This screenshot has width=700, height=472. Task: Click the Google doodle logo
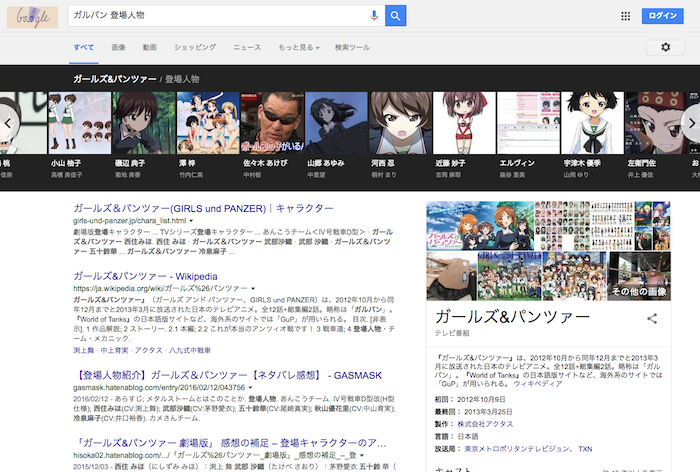[29, 17]
